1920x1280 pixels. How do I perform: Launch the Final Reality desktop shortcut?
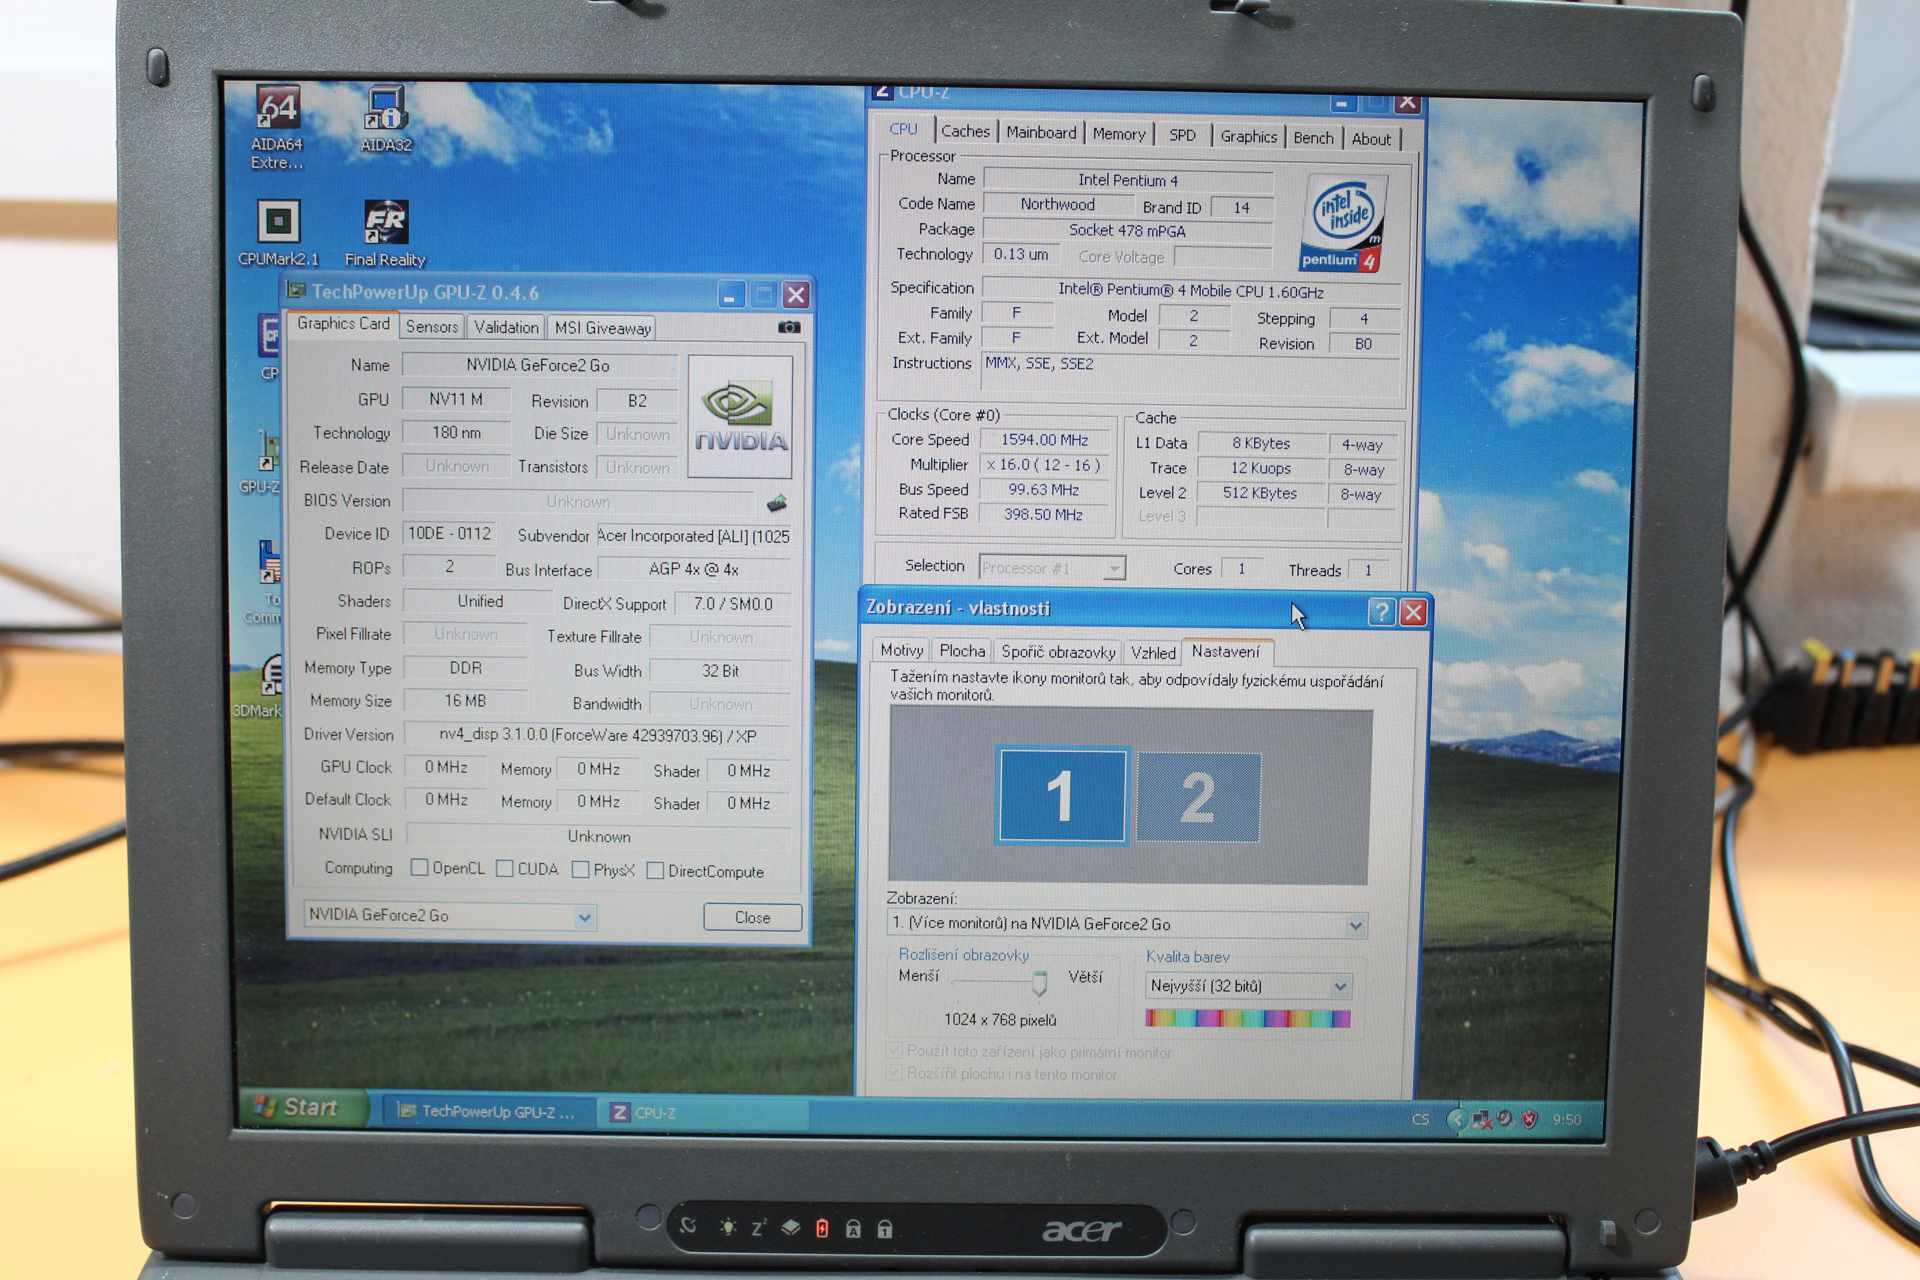tap(385, 233)
